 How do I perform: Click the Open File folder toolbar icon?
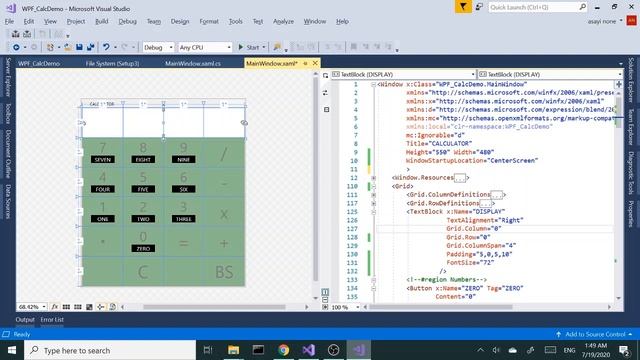[x=68, y=47]
